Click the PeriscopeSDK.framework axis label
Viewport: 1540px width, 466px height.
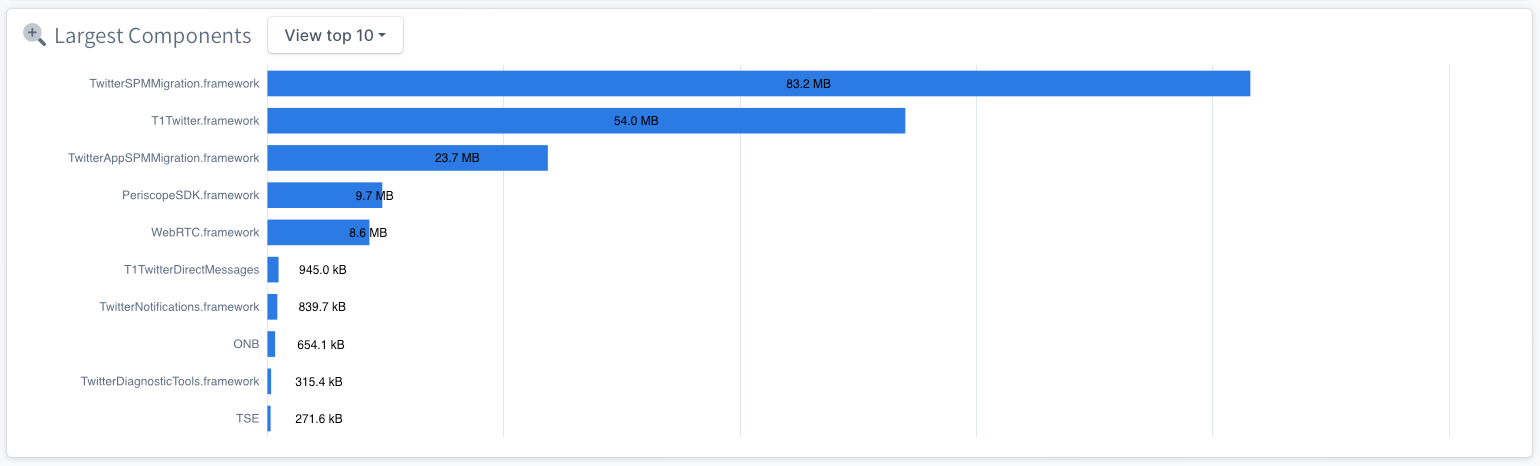(190, 195)
